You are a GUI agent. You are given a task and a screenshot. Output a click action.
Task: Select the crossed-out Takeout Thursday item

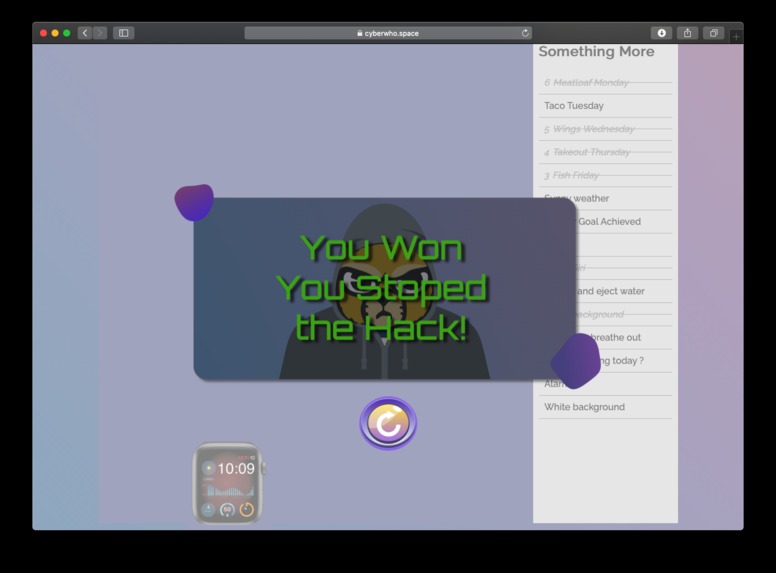coord(605,152)
